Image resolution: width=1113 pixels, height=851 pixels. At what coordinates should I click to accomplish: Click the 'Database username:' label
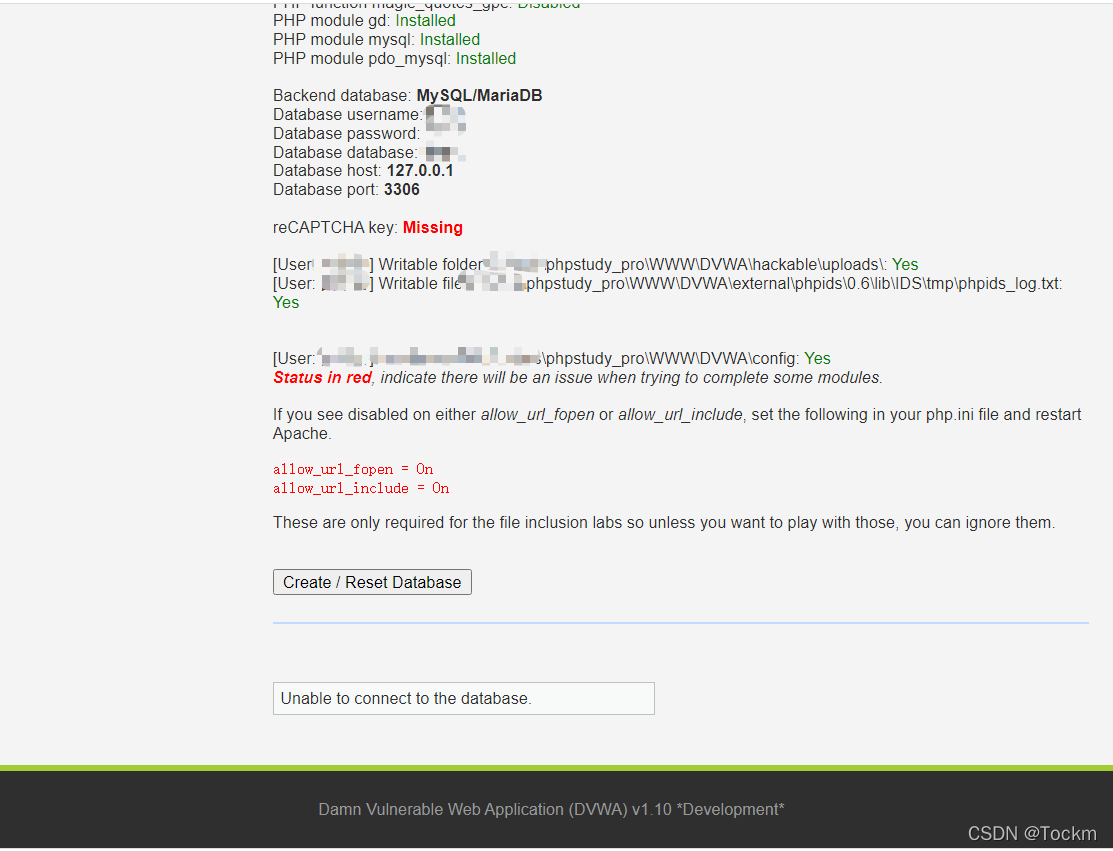[x=348, y=114]
